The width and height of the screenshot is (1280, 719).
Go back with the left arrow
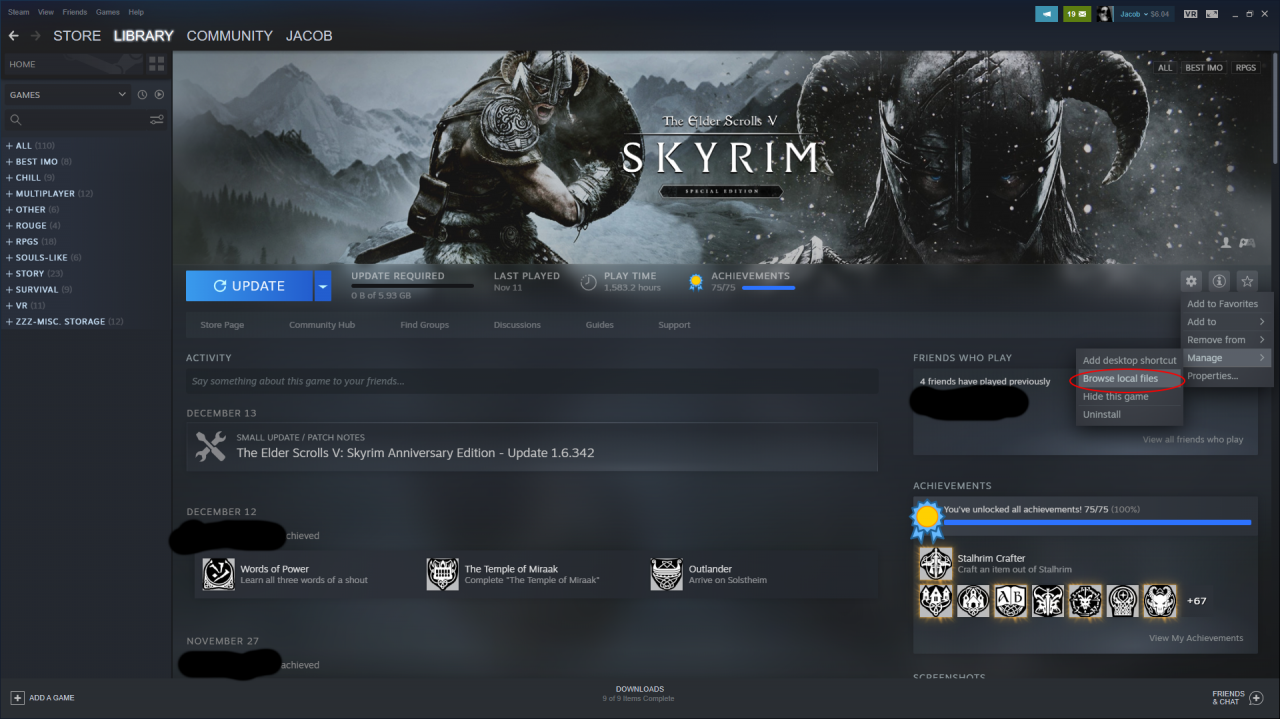[x=14, y=36]
